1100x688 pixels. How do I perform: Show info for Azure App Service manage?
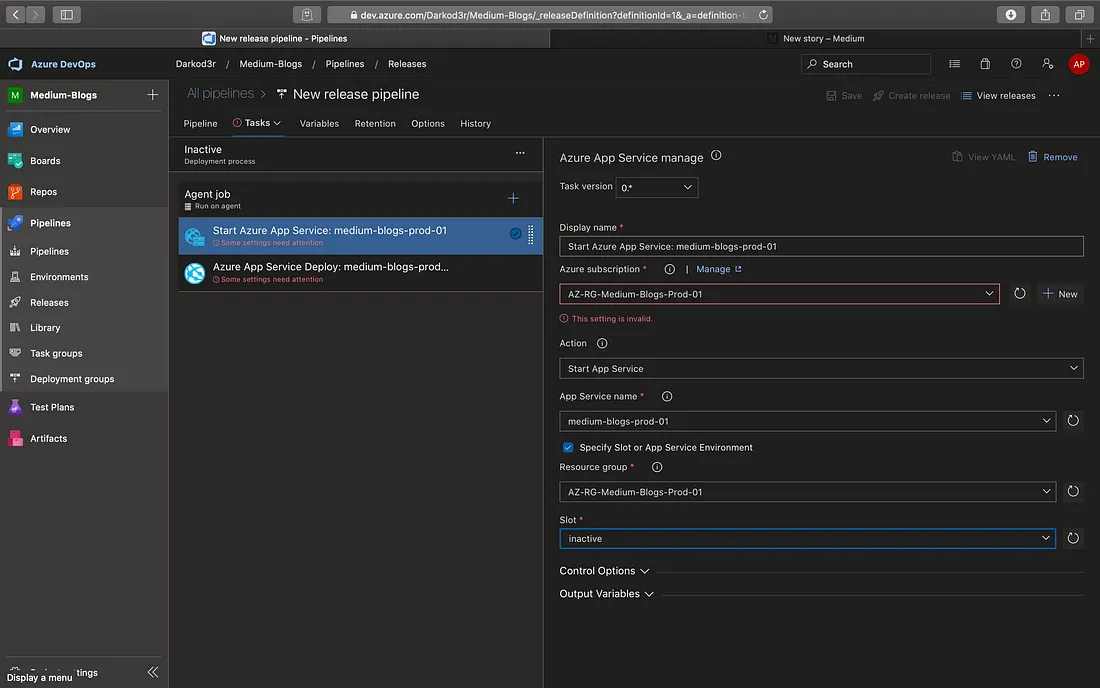click(x=716, y=156)
